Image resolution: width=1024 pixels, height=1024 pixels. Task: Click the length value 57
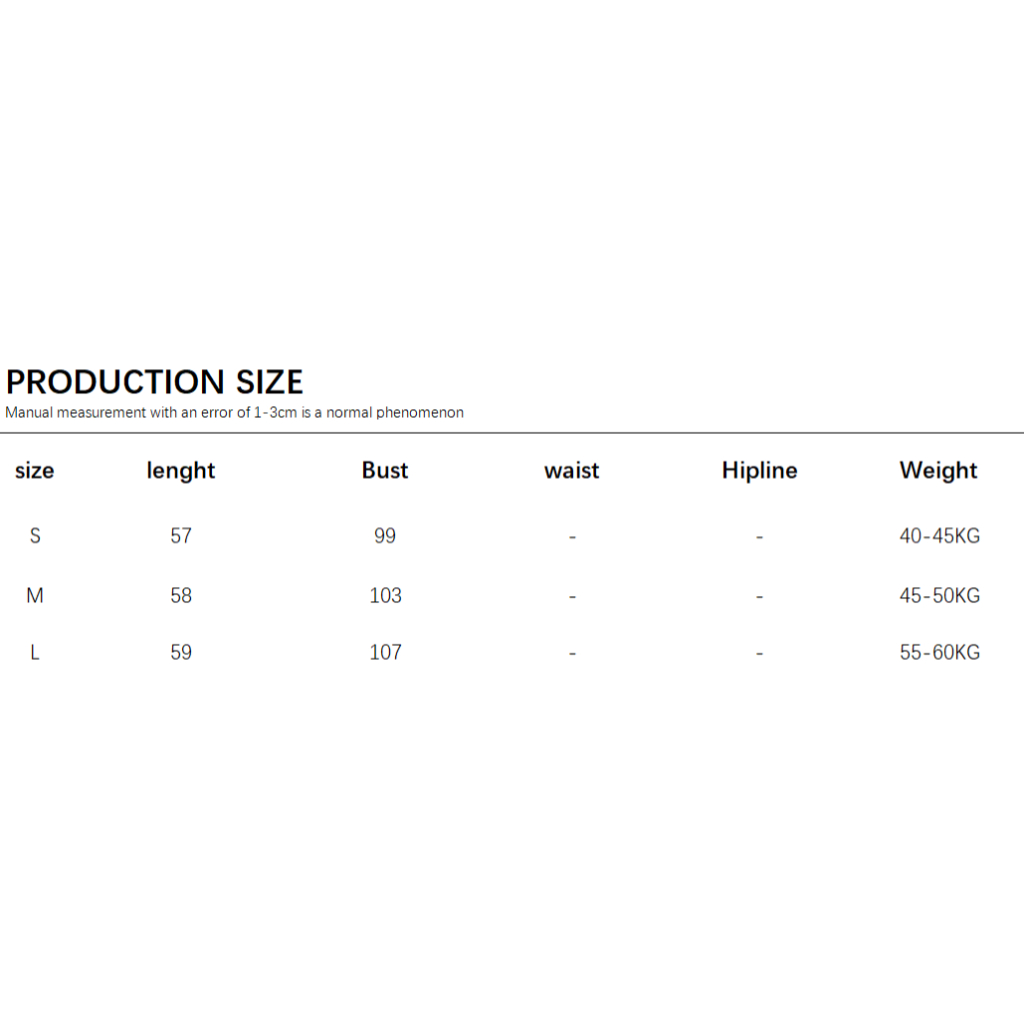click(x=181, y=536)
